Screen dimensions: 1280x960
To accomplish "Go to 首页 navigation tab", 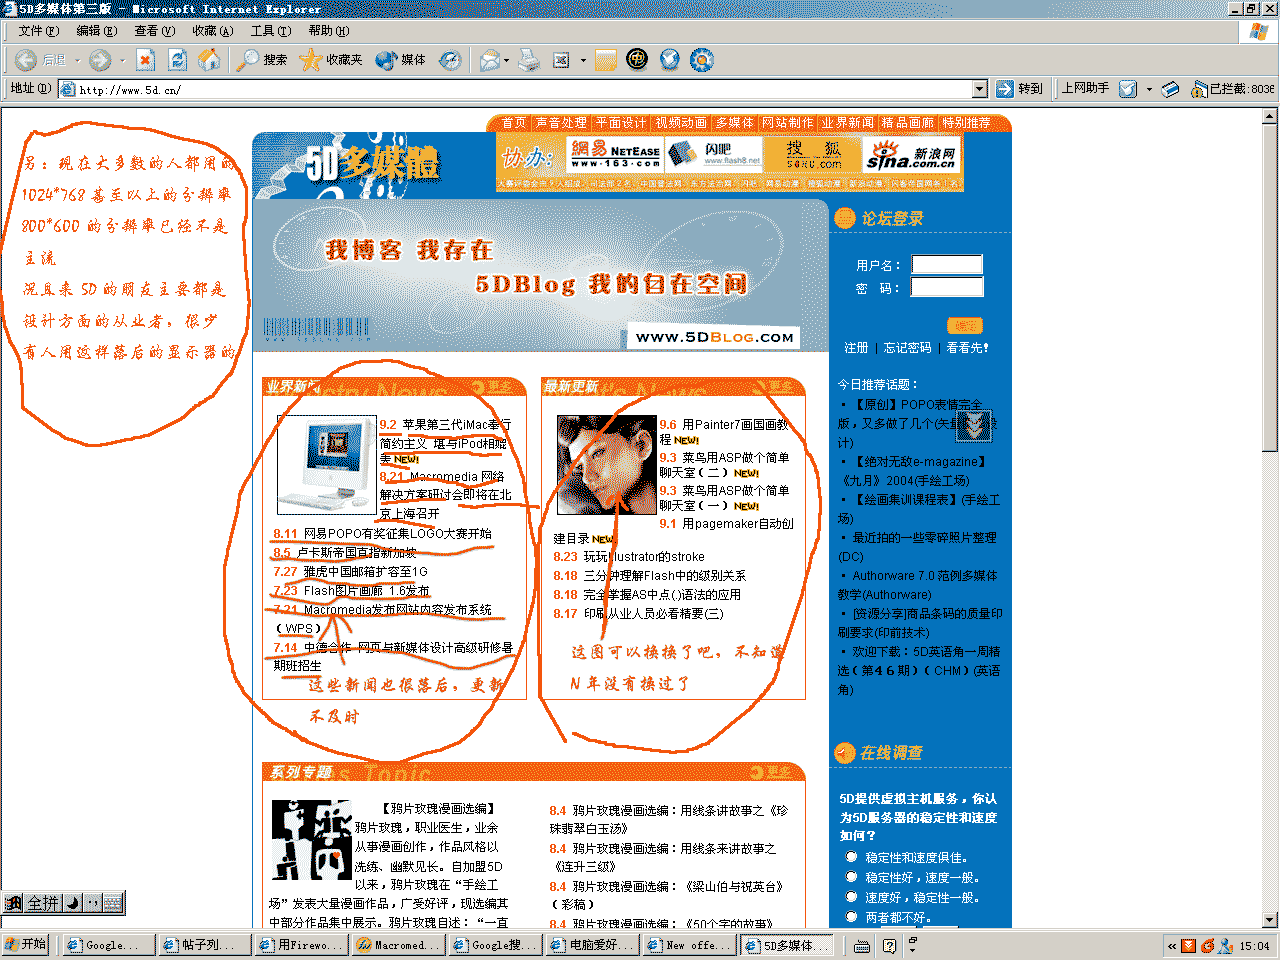I will (514, 123).
